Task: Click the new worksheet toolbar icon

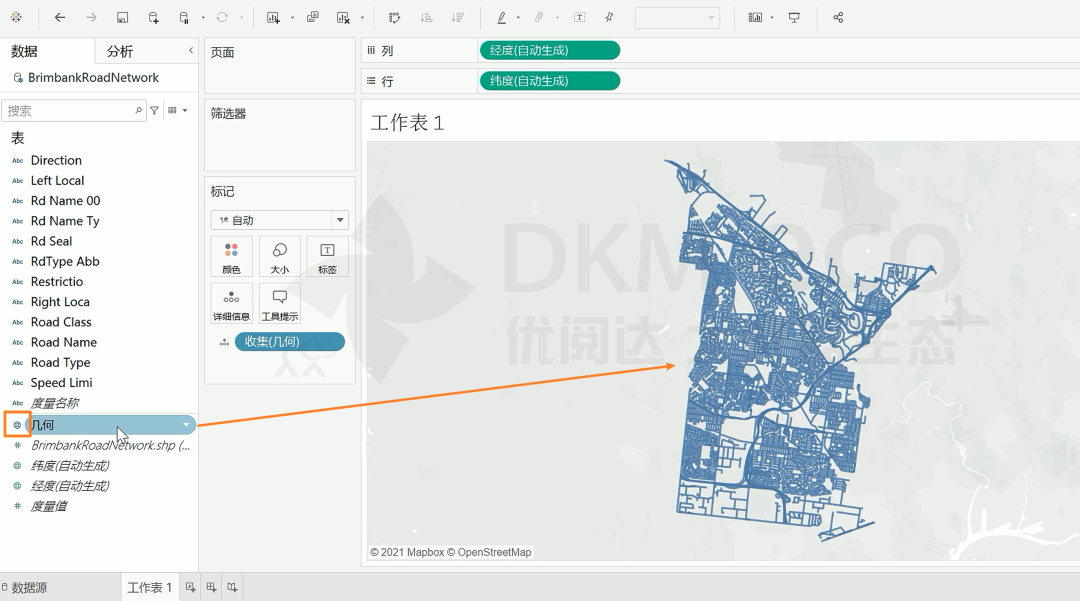Action: tap(273, 18)
